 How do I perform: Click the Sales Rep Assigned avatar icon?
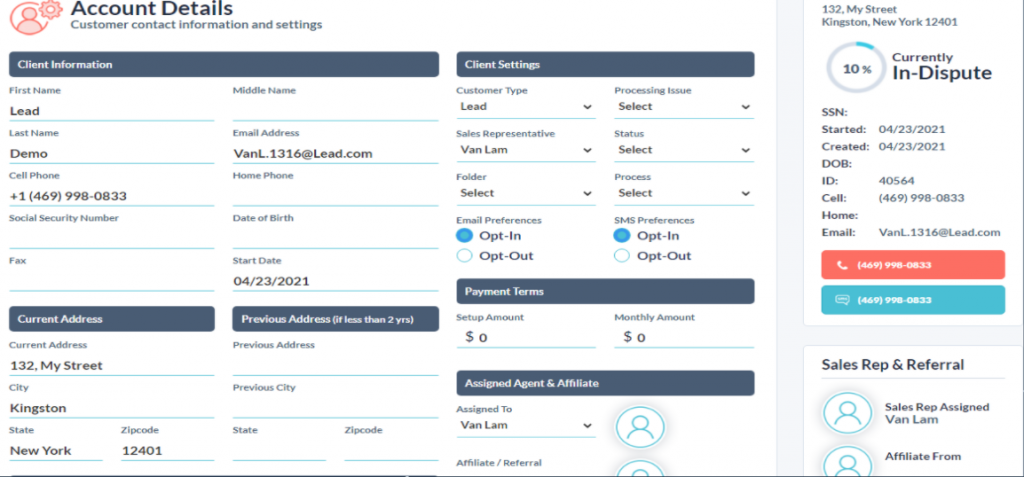coord(846,413)
